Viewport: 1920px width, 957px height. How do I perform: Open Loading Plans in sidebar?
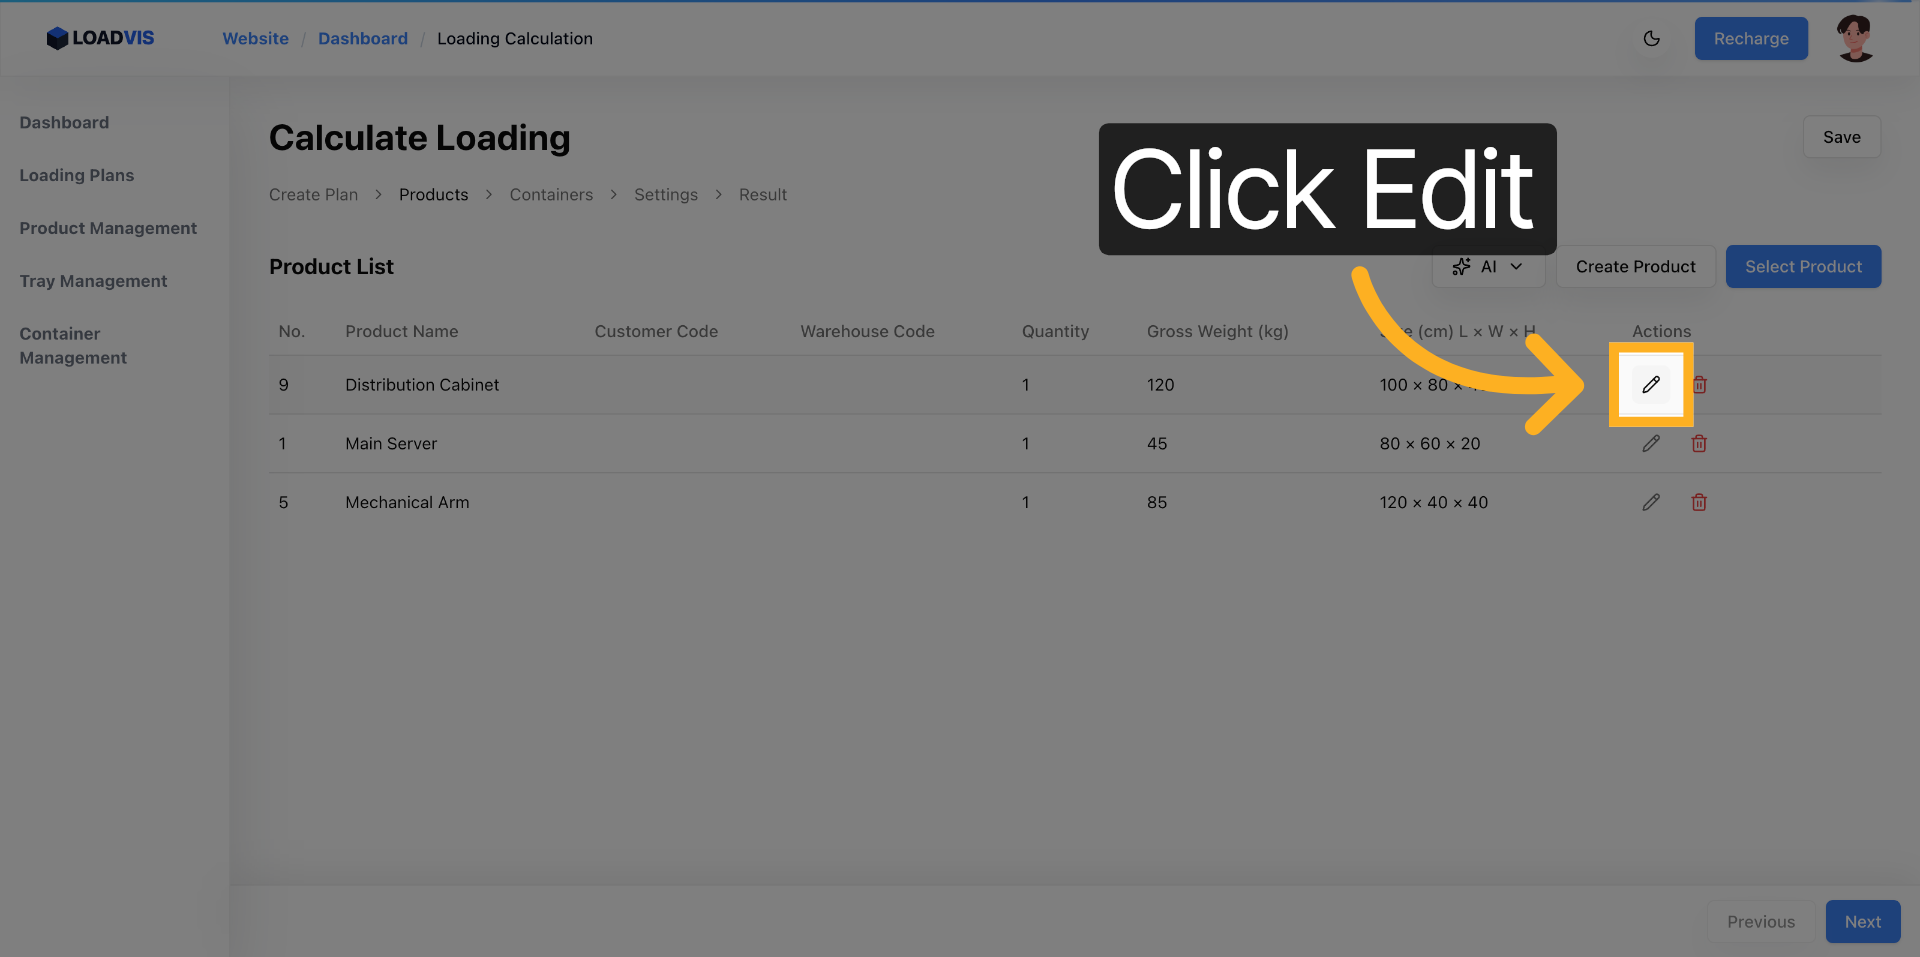(77, 175)
